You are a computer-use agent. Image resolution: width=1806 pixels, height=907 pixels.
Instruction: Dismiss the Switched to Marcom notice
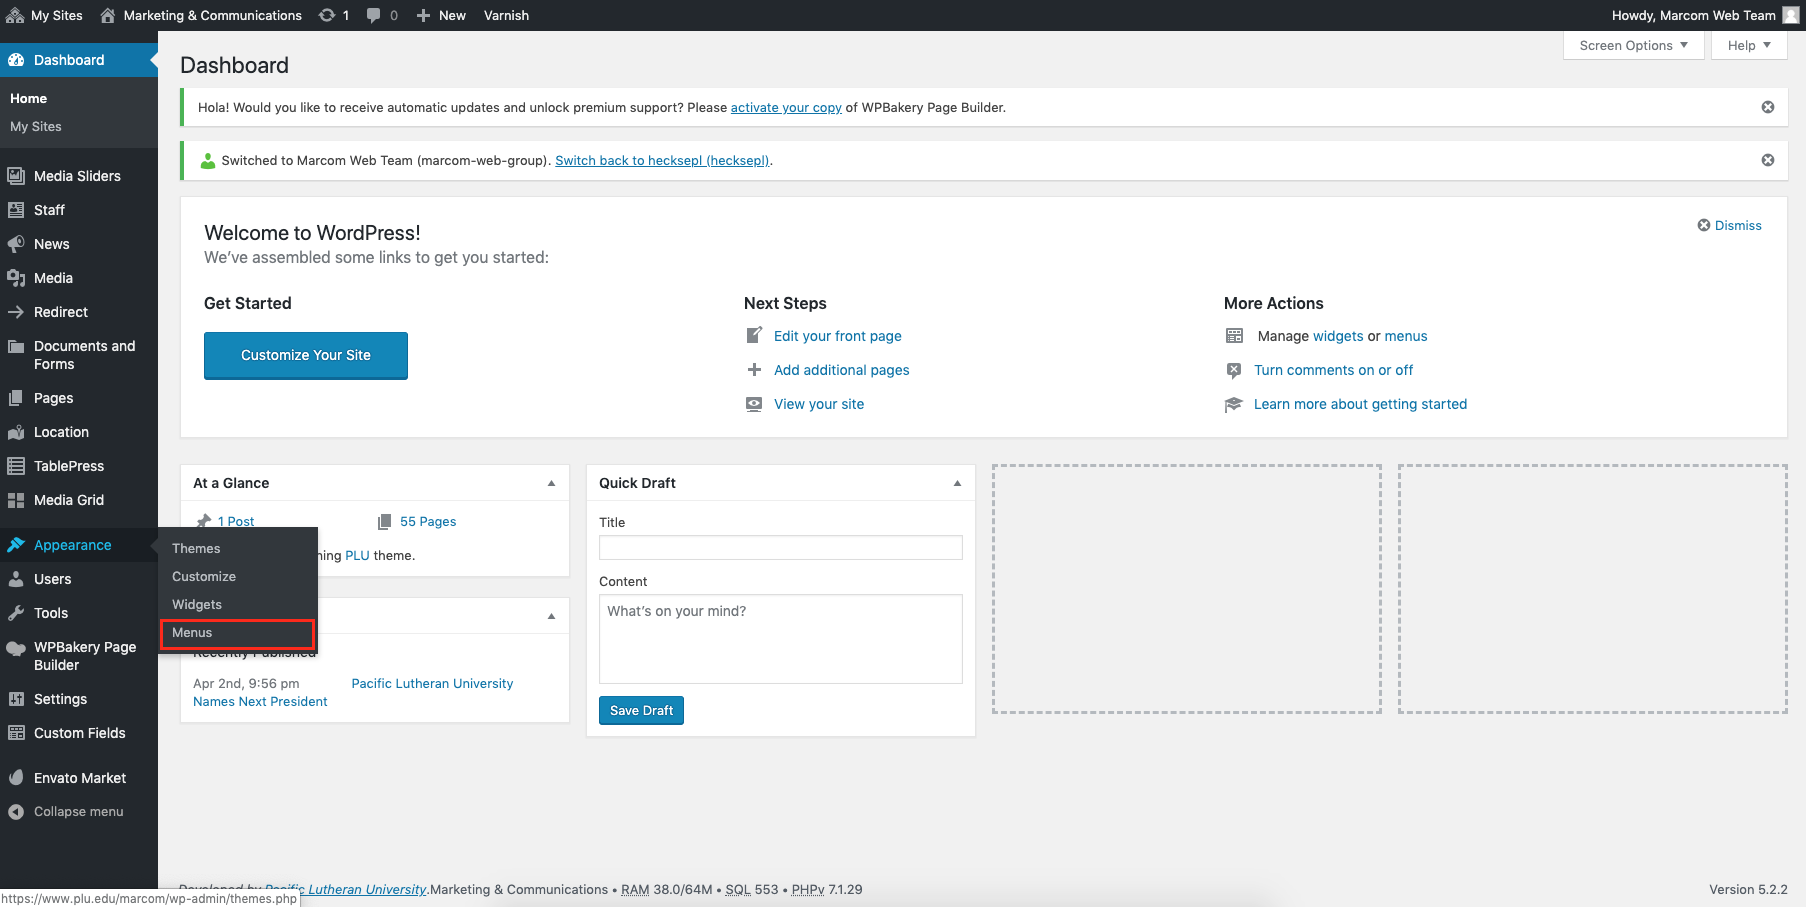(1768, 160)
